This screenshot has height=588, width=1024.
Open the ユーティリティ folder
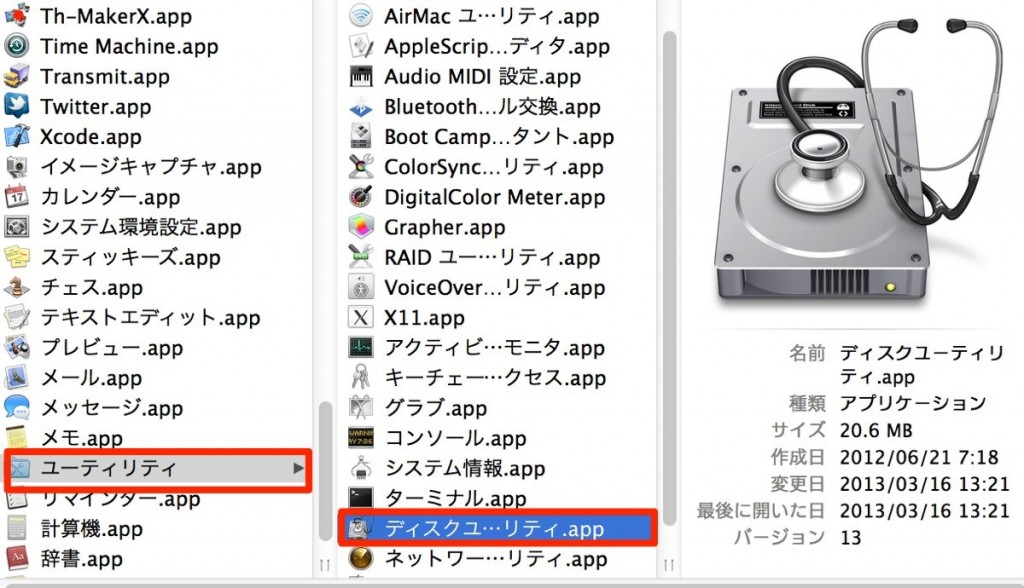coord(108,468)
